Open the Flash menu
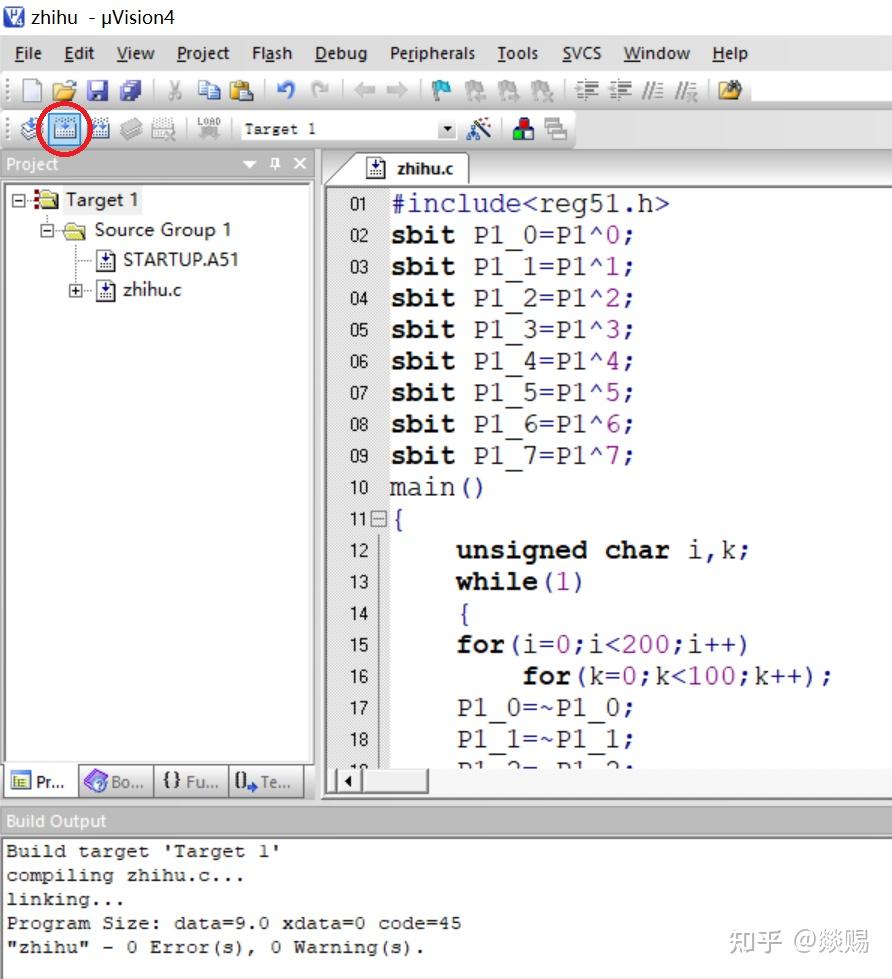 [272, 54]
